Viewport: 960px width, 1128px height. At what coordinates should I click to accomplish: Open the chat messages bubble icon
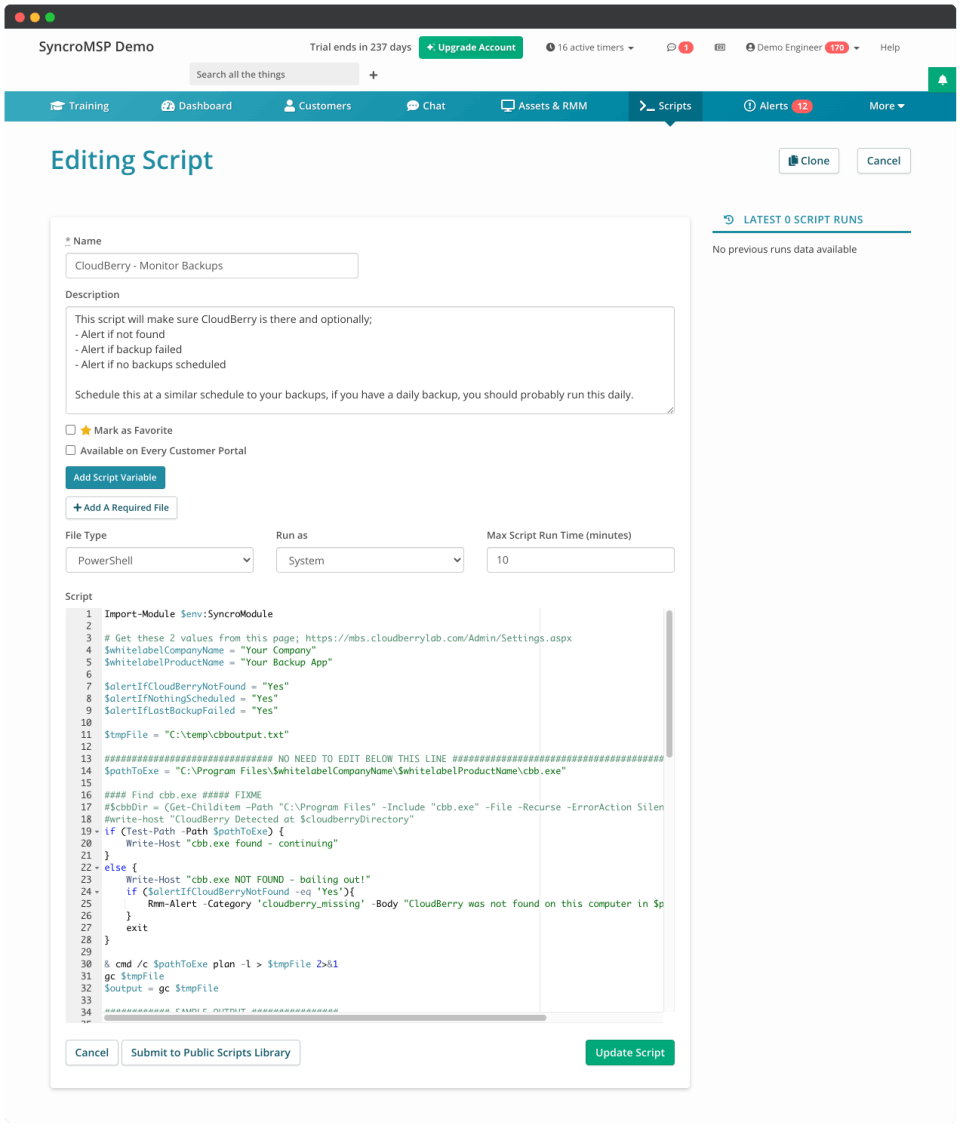[671, 47]
